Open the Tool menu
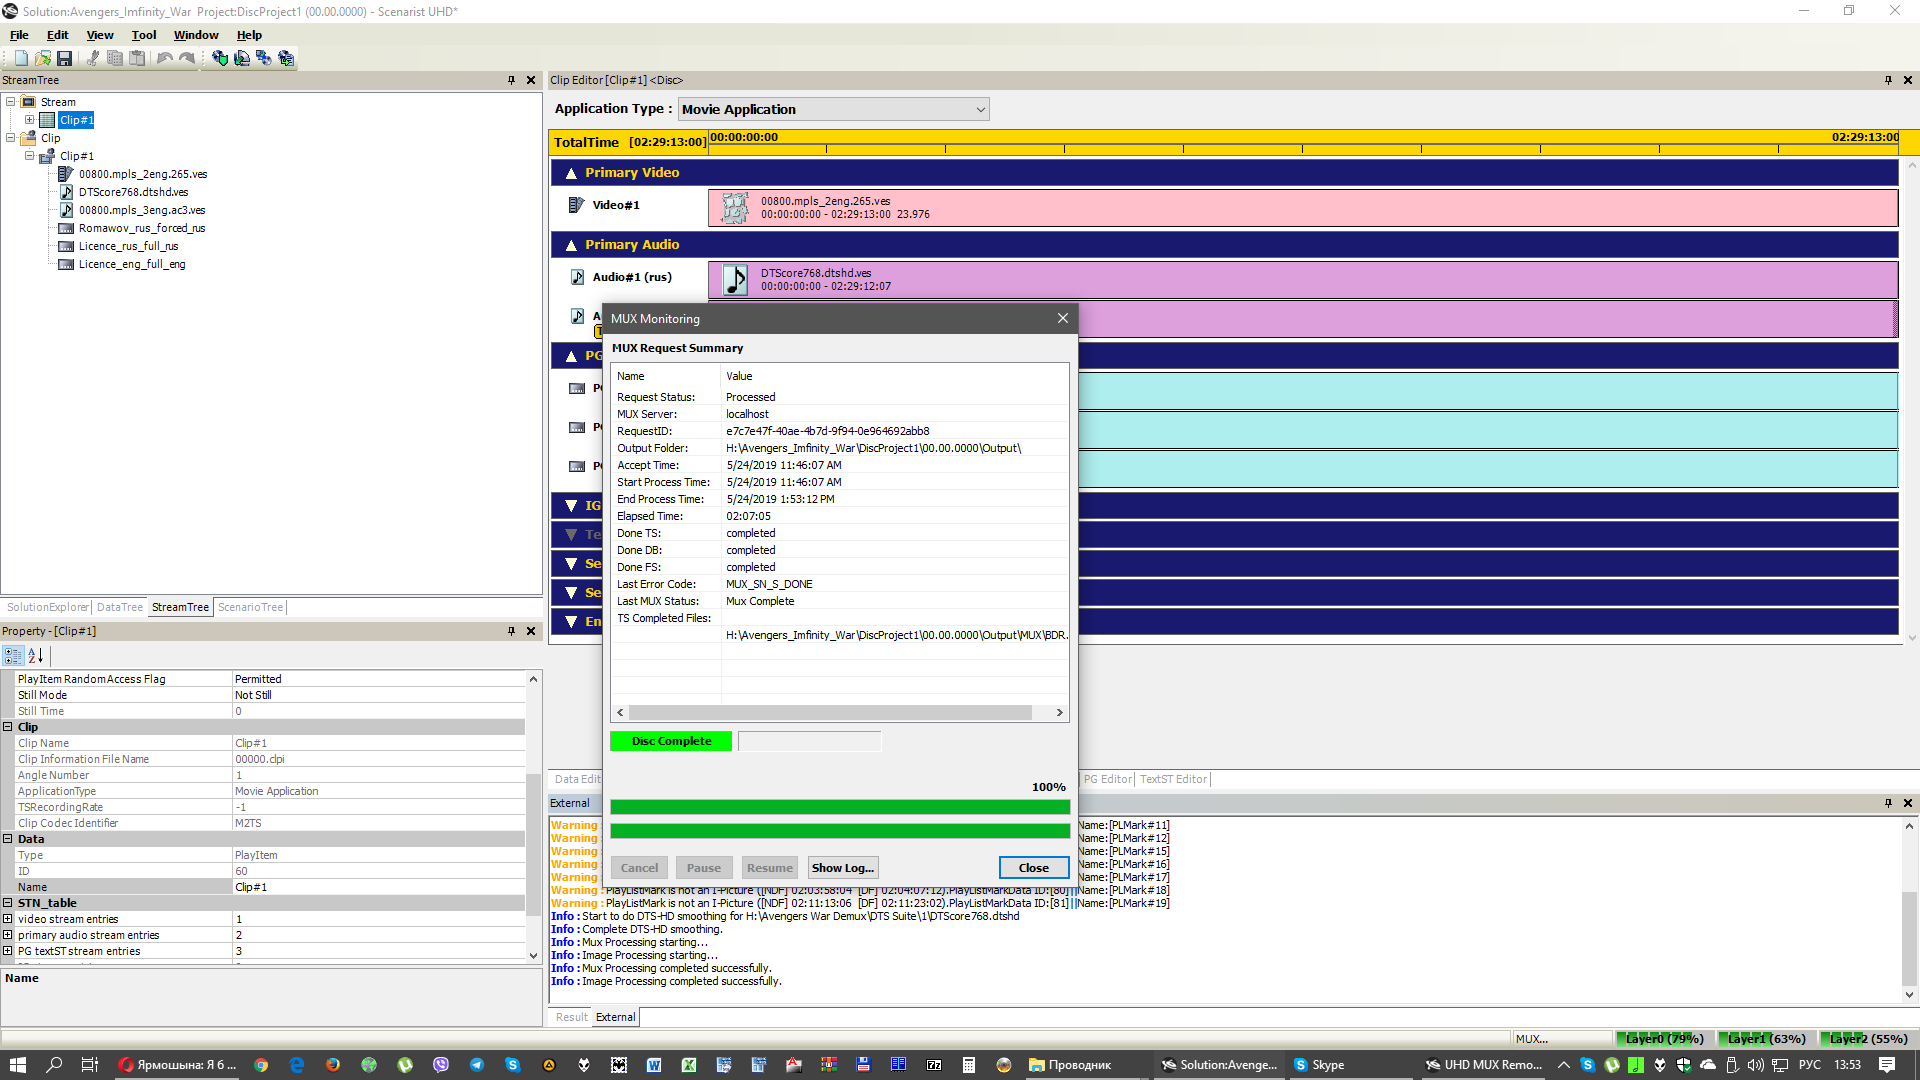 (x=144, y=35)
